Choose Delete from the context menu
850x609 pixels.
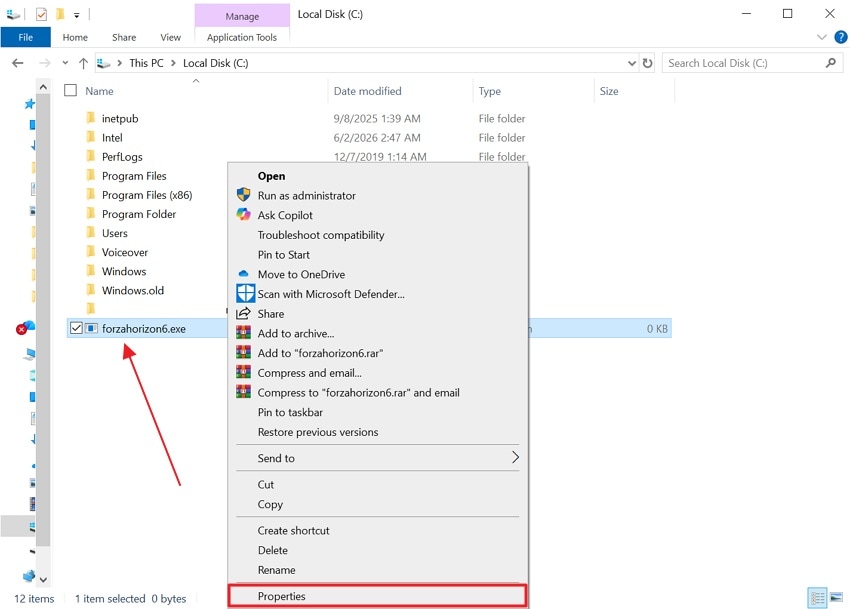click(377, 550)
